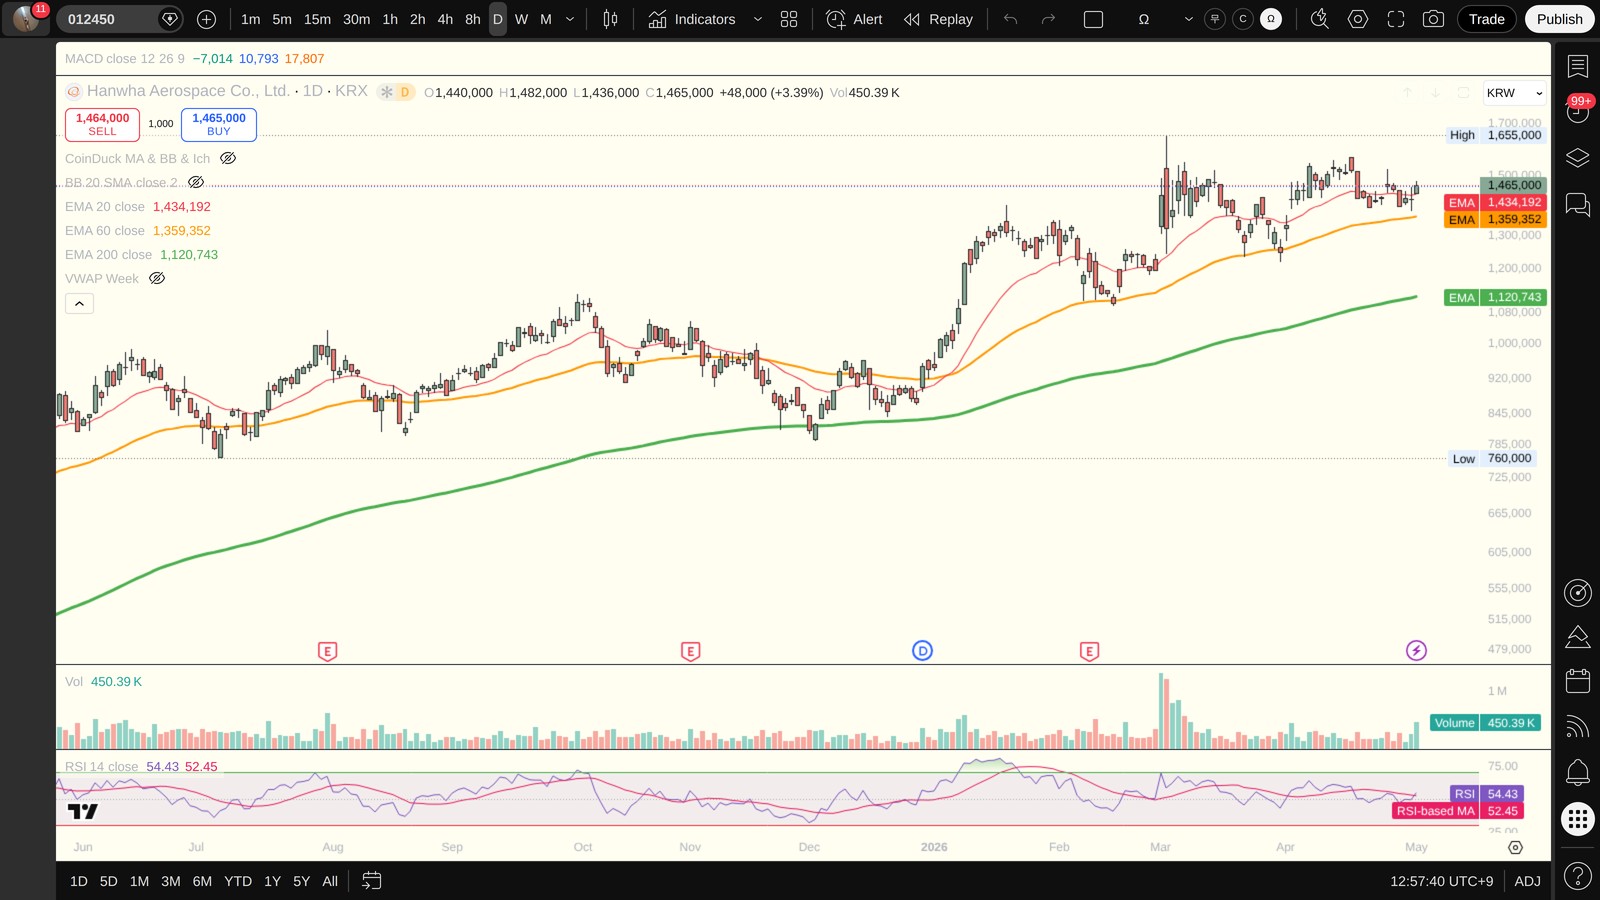Set date range to 1D

[x=79, y=881]
